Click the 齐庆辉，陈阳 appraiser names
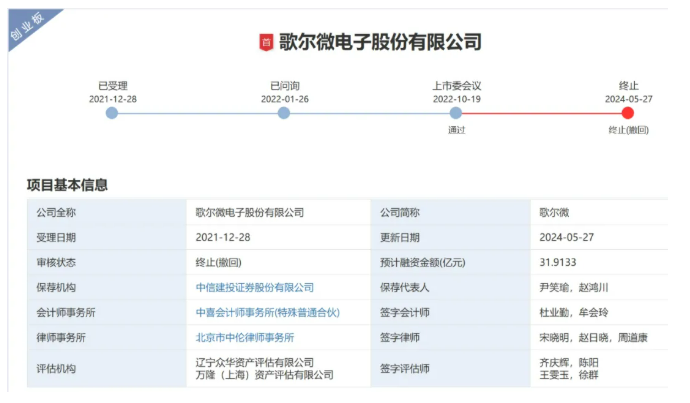The width and height of the screenshot is (690, 403). point(569,363)
